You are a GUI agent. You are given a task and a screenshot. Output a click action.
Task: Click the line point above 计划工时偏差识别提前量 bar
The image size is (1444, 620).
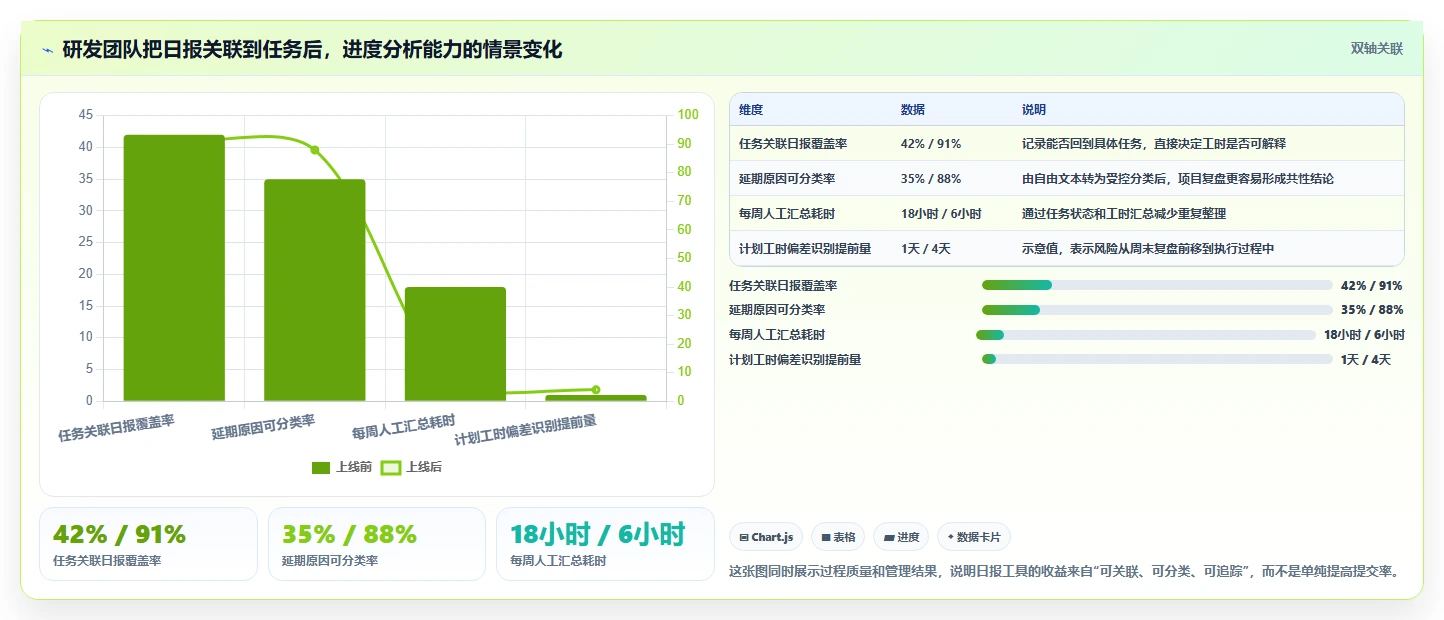(596, 390)
